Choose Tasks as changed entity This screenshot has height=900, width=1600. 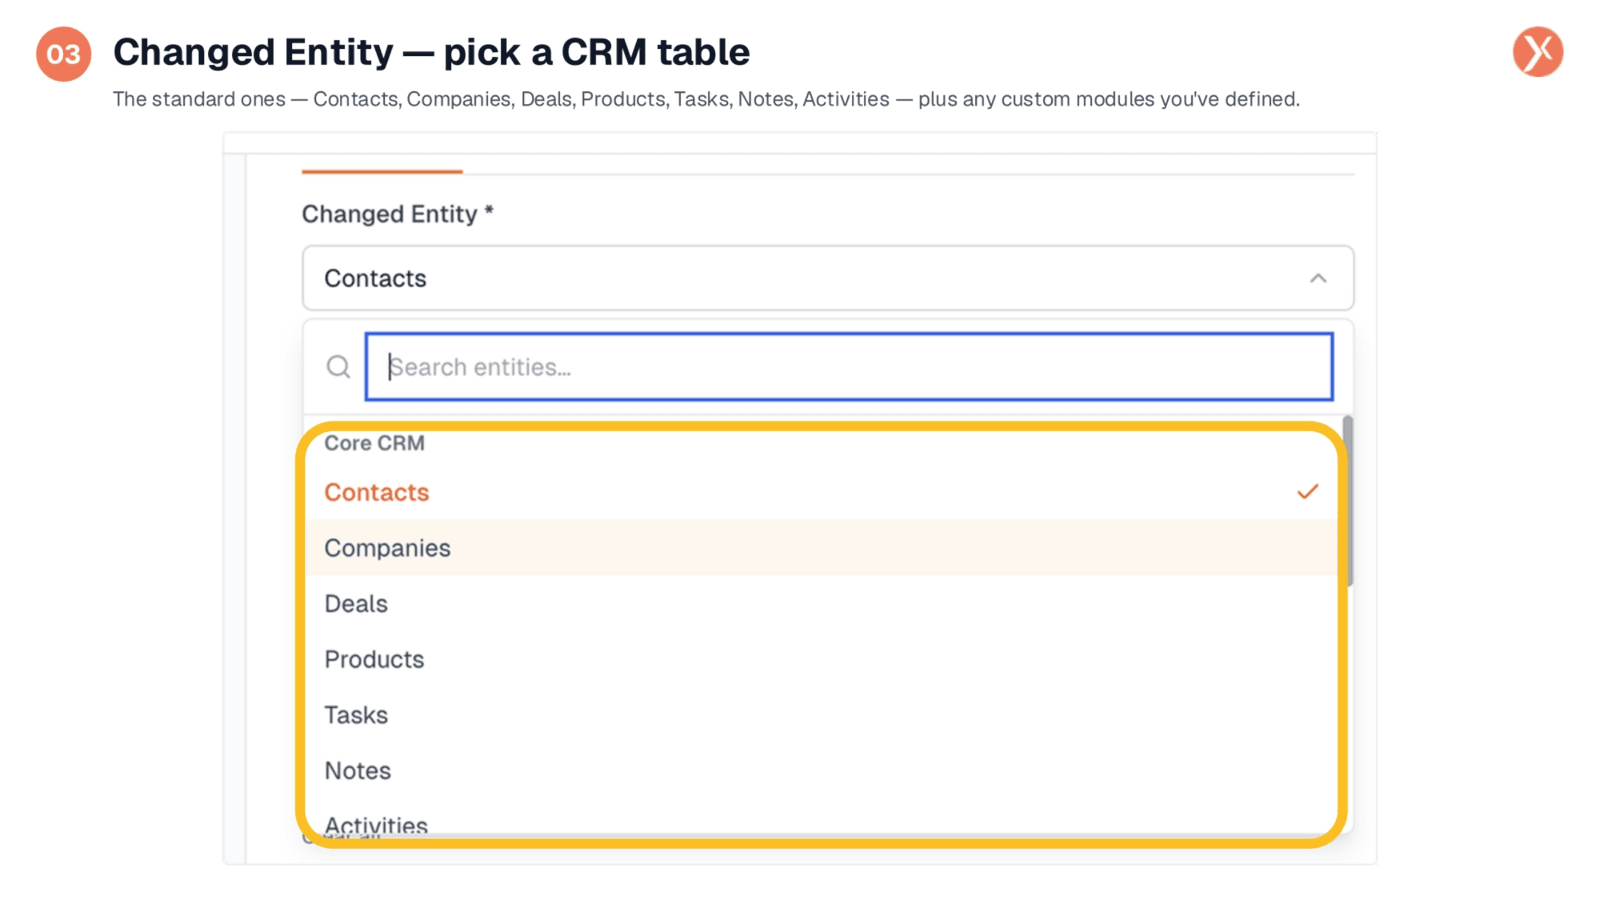click(x=821, y=715)
